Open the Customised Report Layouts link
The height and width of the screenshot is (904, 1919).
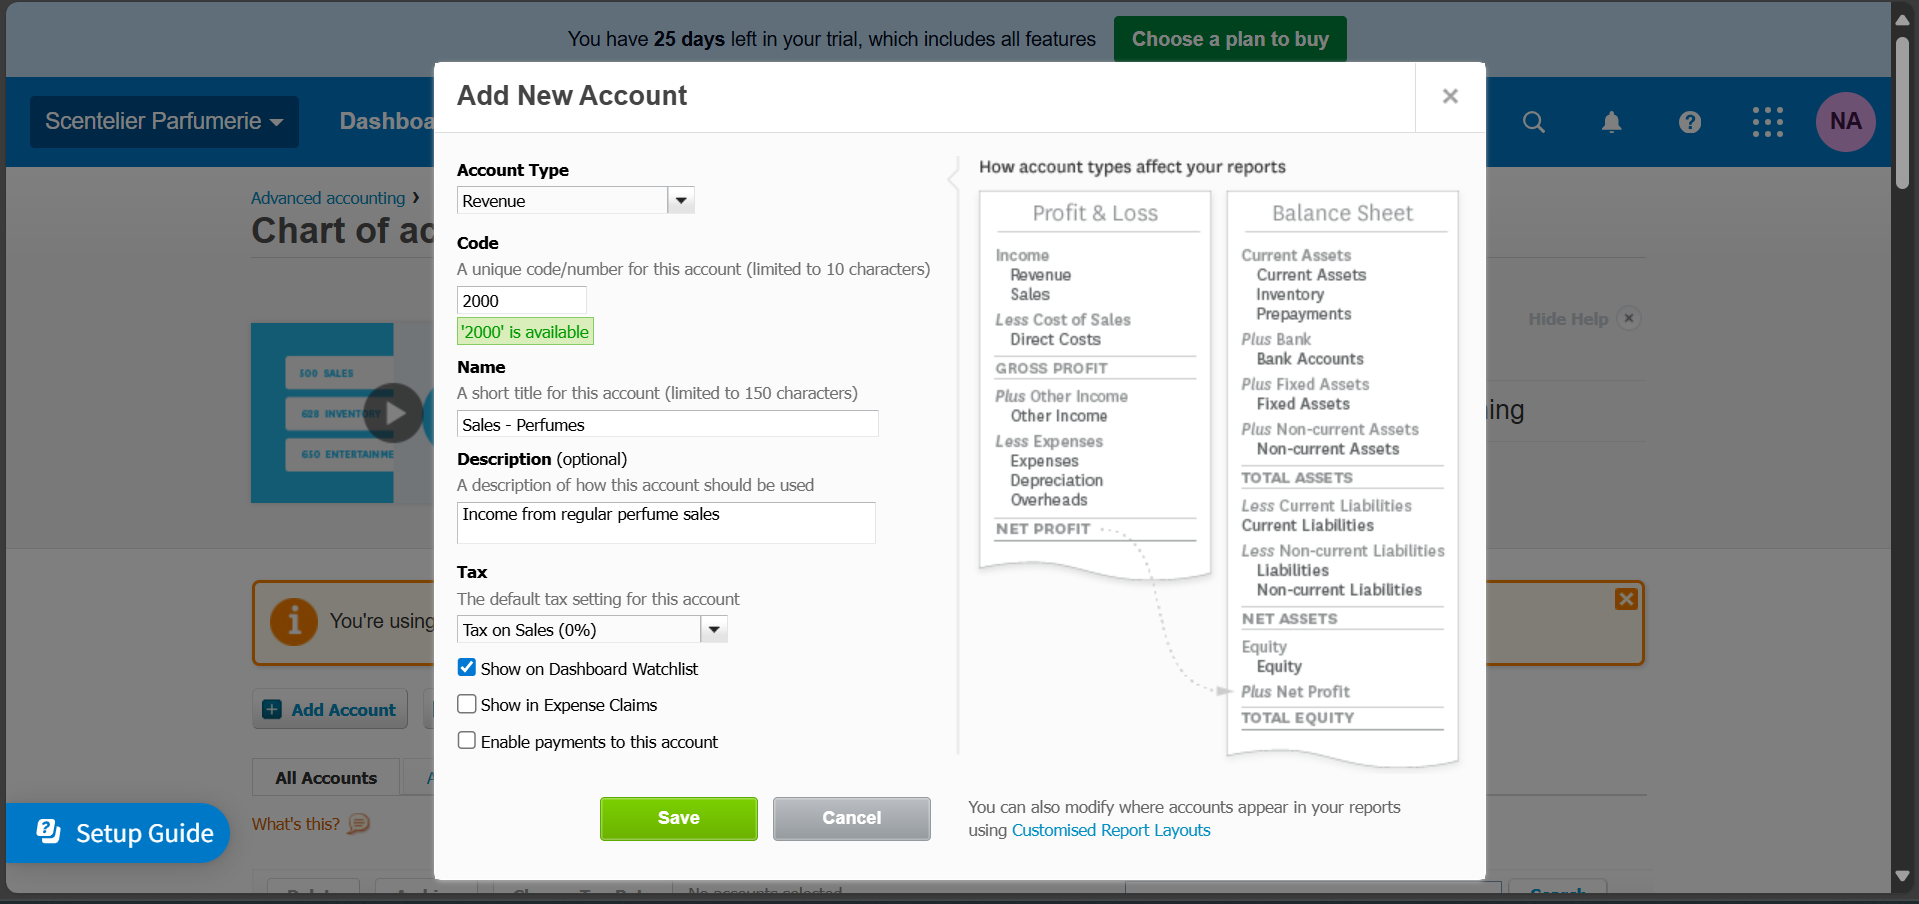pyautogui.click(x=1111, y=830)
